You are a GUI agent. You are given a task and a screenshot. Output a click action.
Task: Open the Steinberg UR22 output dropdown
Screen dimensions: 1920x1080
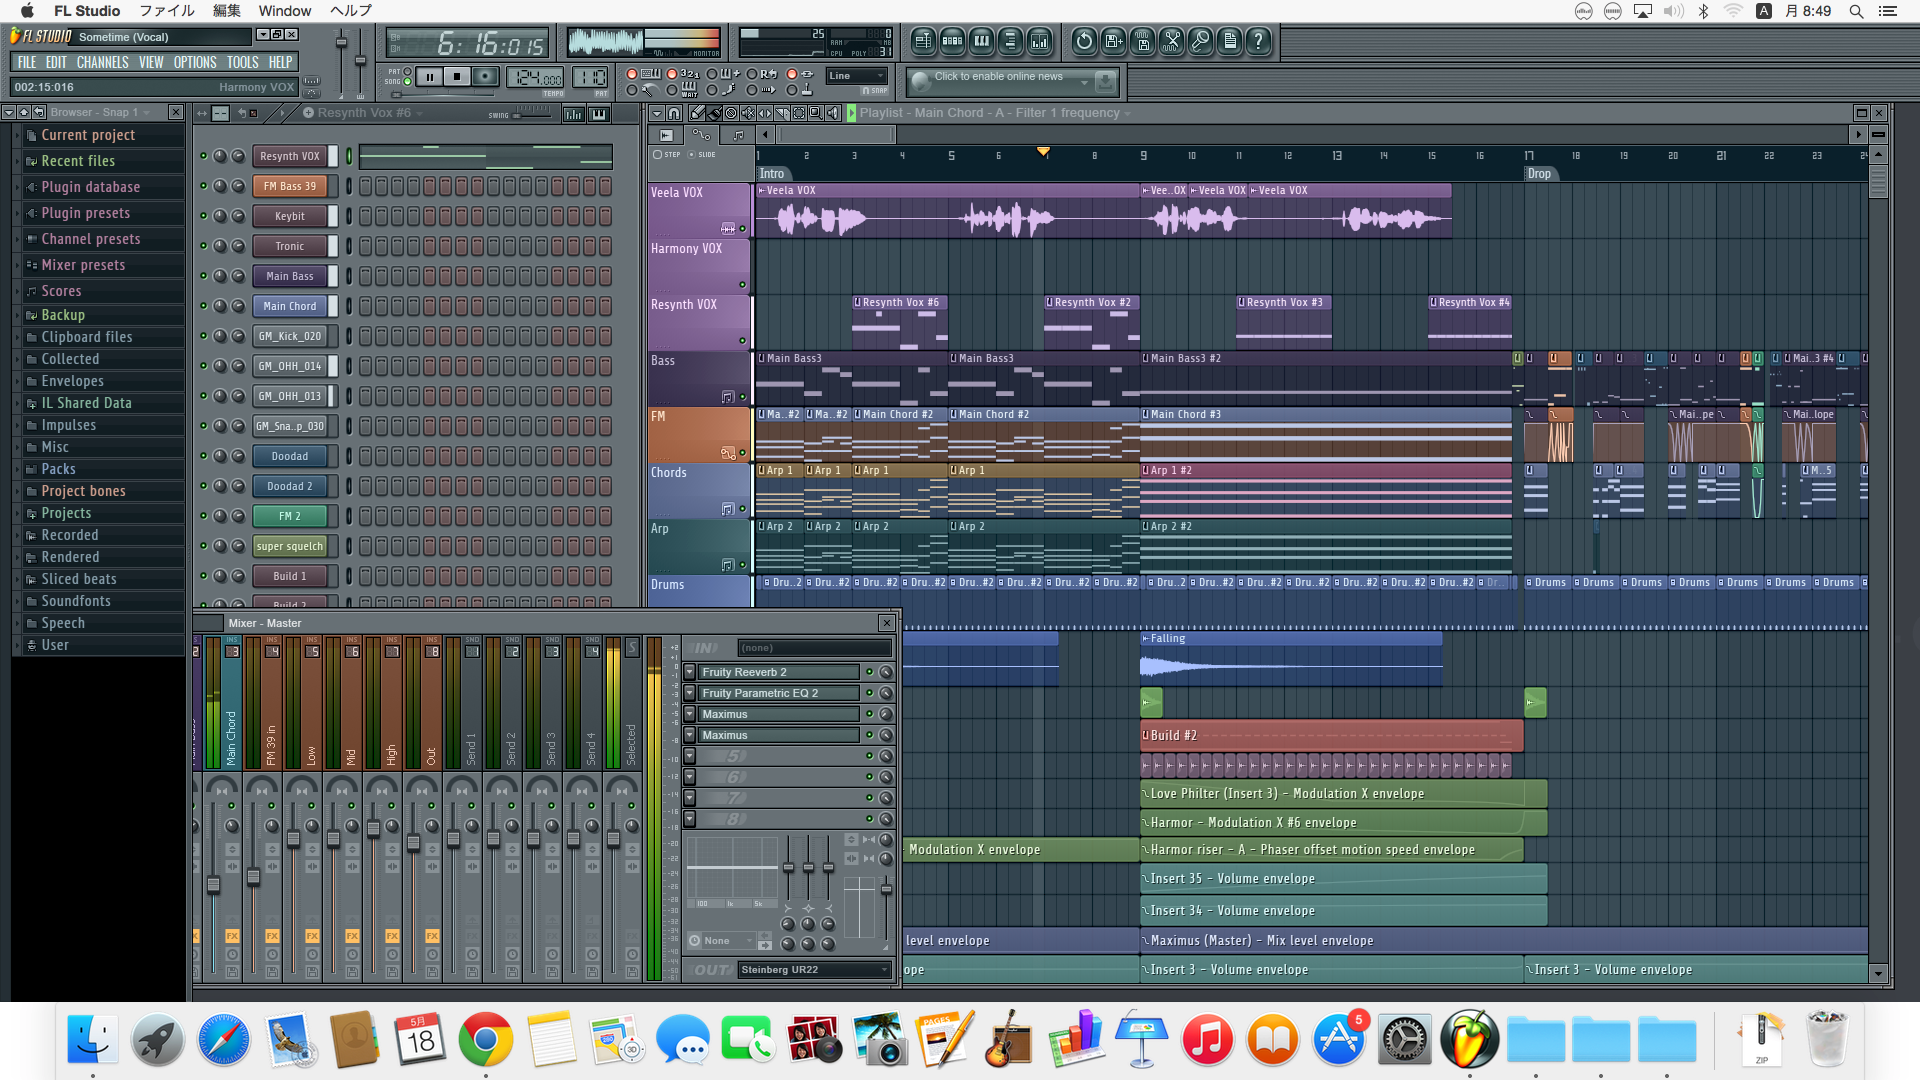coord(814,970)
